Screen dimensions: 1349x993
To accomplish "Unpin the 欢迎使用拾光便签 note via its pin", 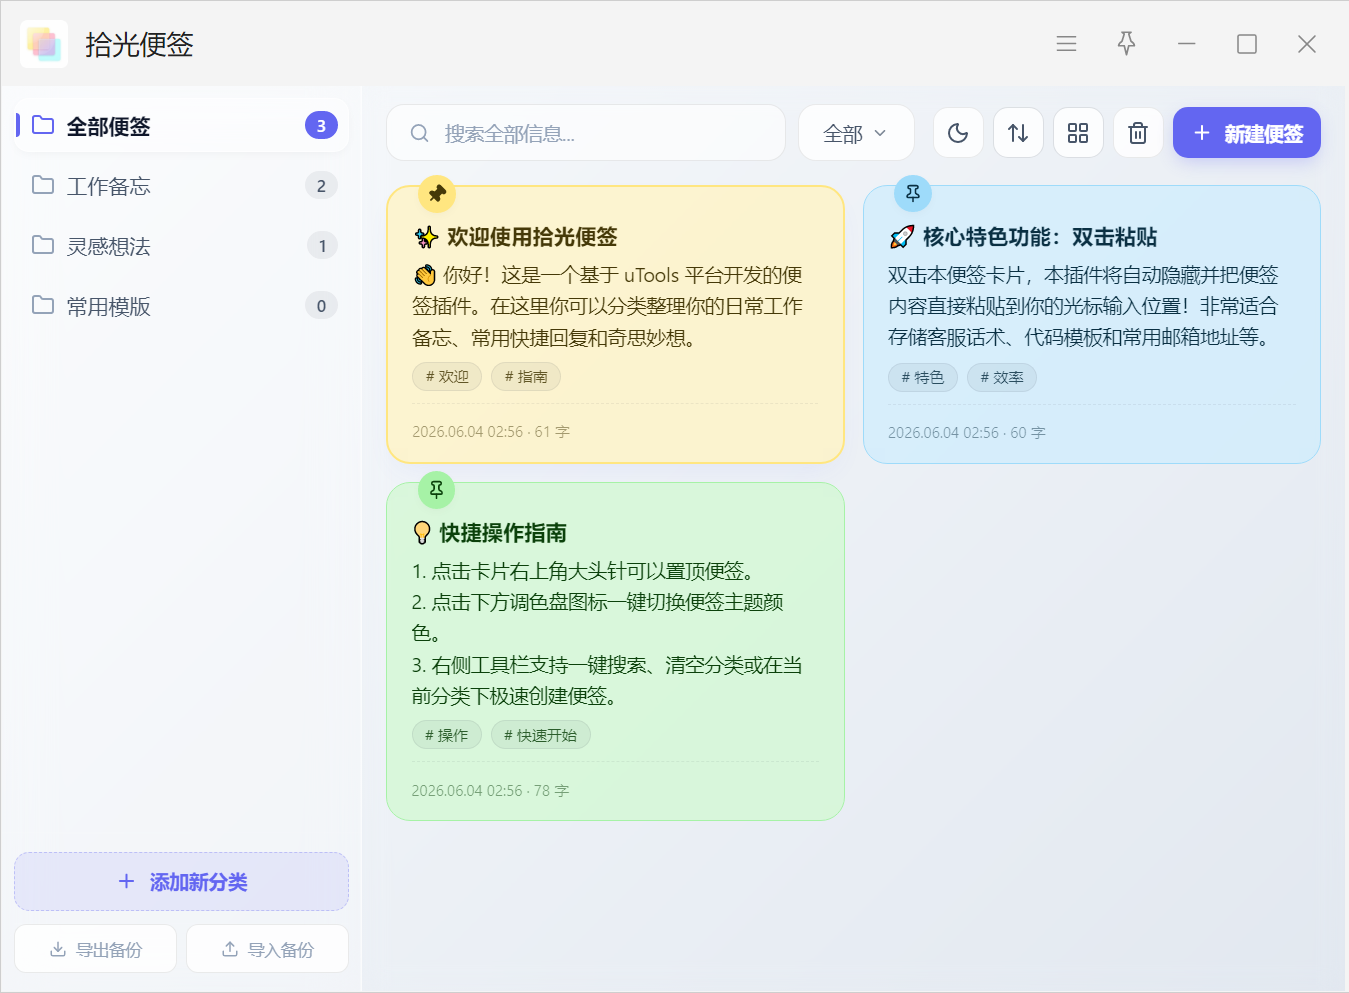I will [x=437, y=194].
